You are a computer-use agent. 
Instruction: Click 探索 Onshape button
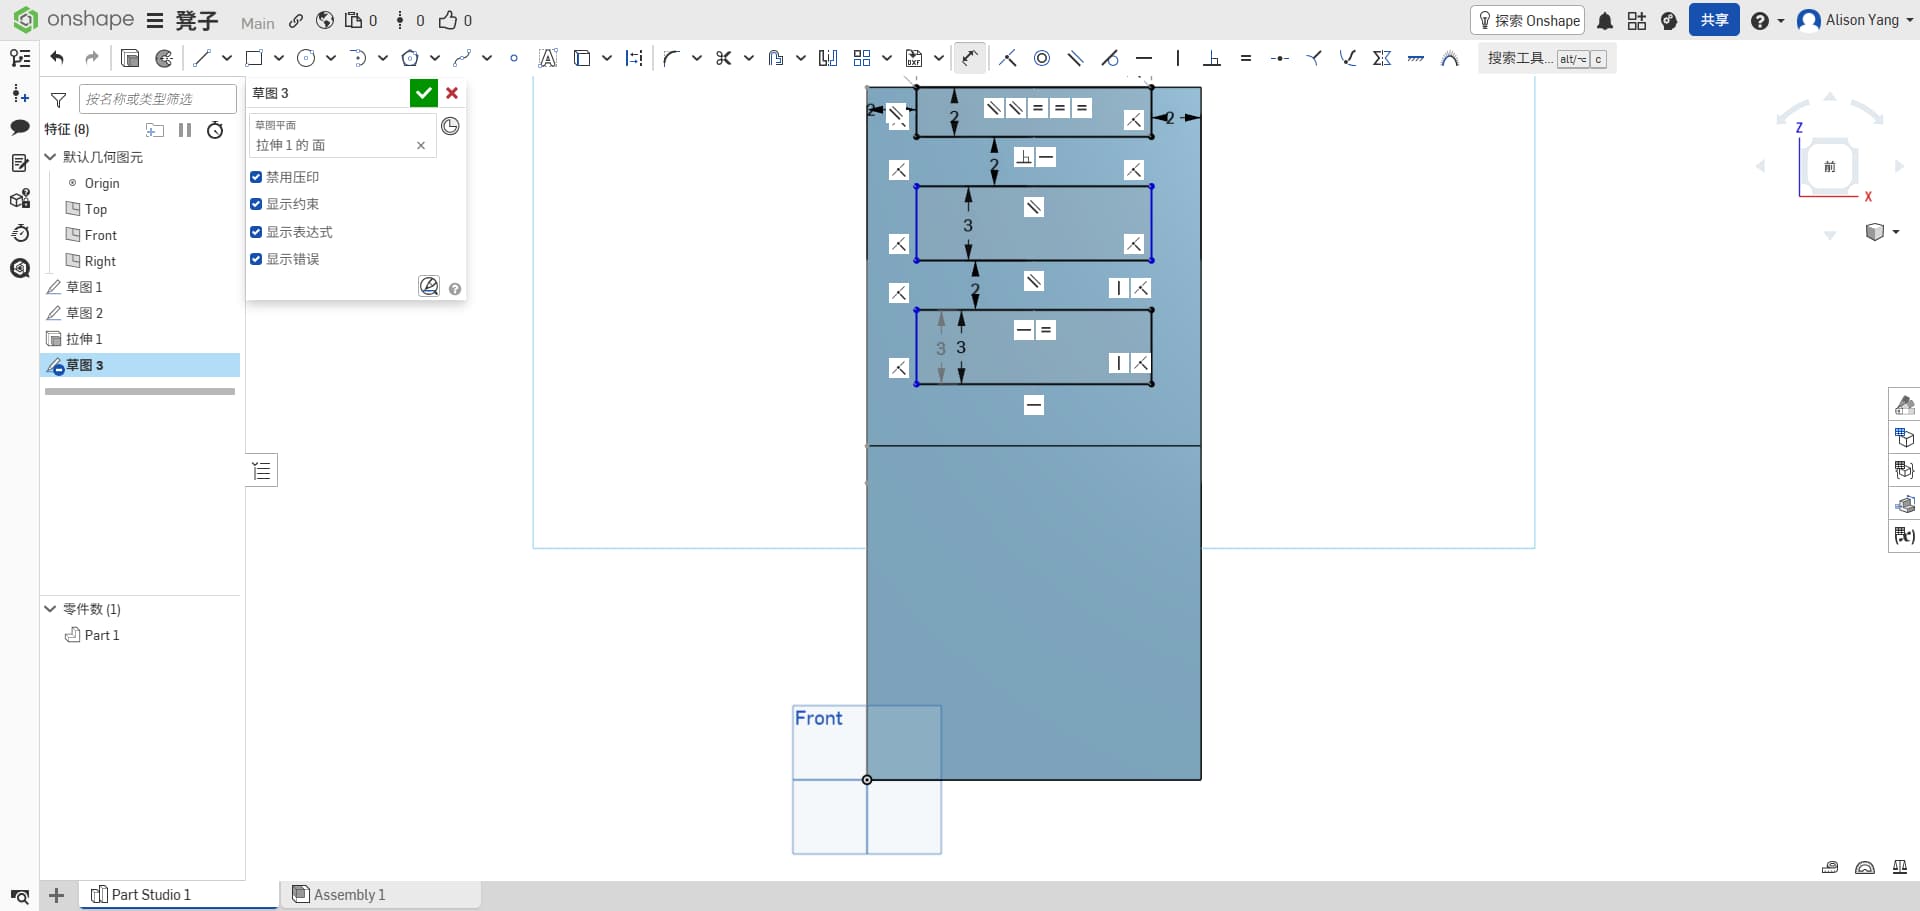point(1528,20)
